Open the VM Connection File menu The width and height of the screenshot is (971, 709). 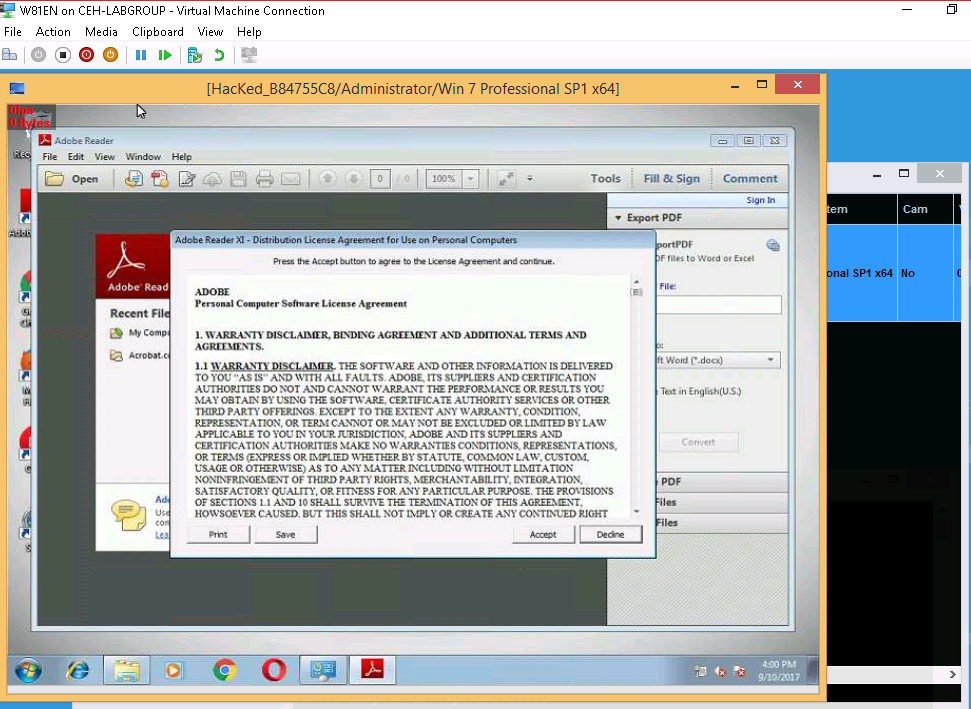point(12,32)
